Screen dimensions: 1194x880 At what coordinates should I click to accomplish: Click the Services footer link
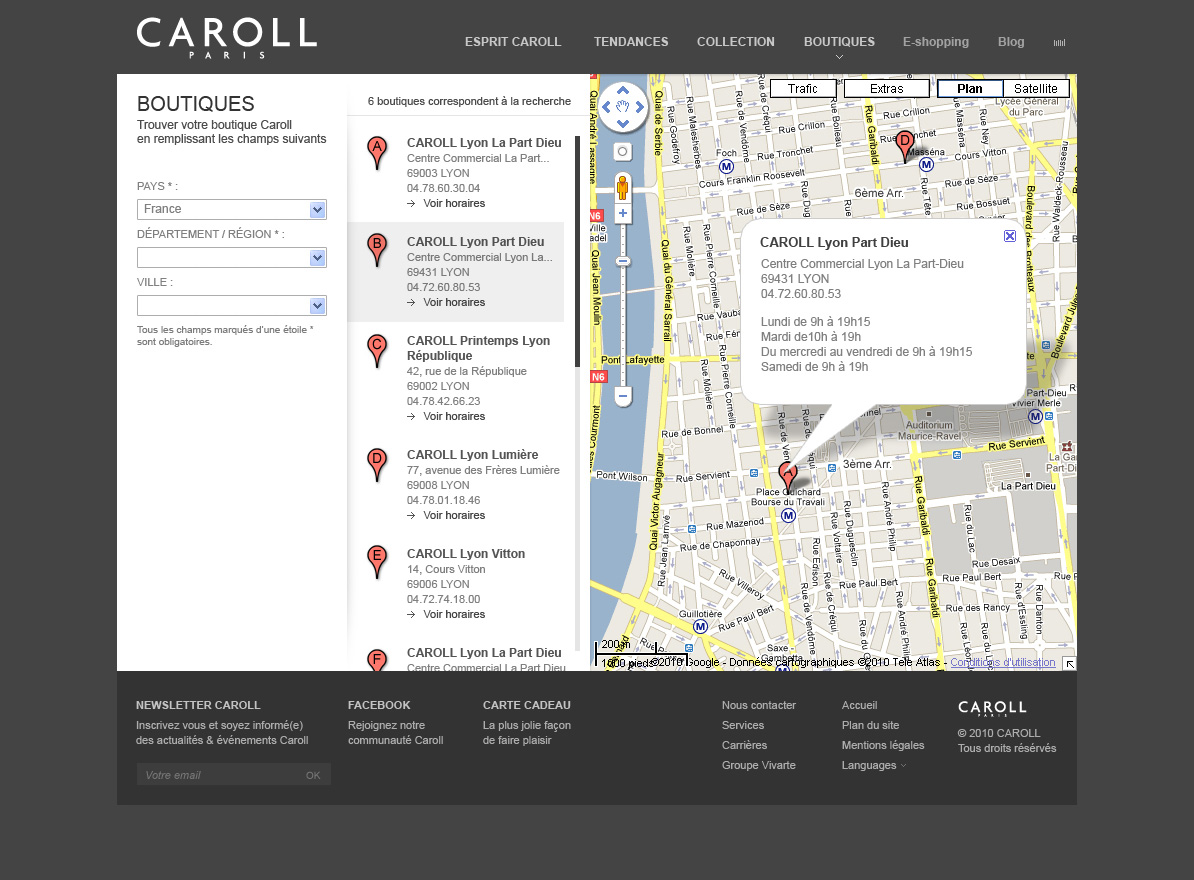click(742, 725)
